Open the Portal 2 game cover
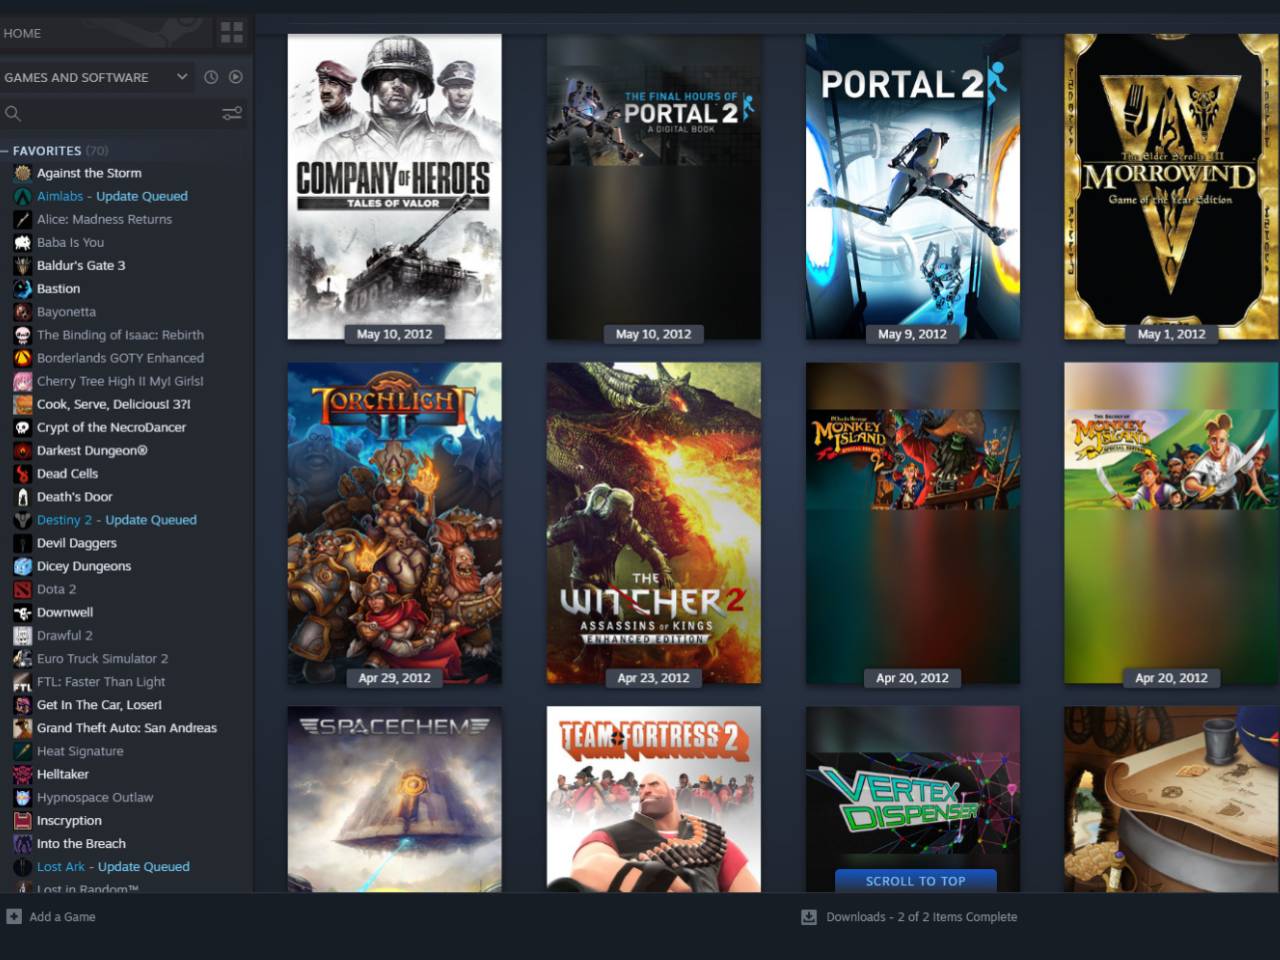 click(913, 187)
